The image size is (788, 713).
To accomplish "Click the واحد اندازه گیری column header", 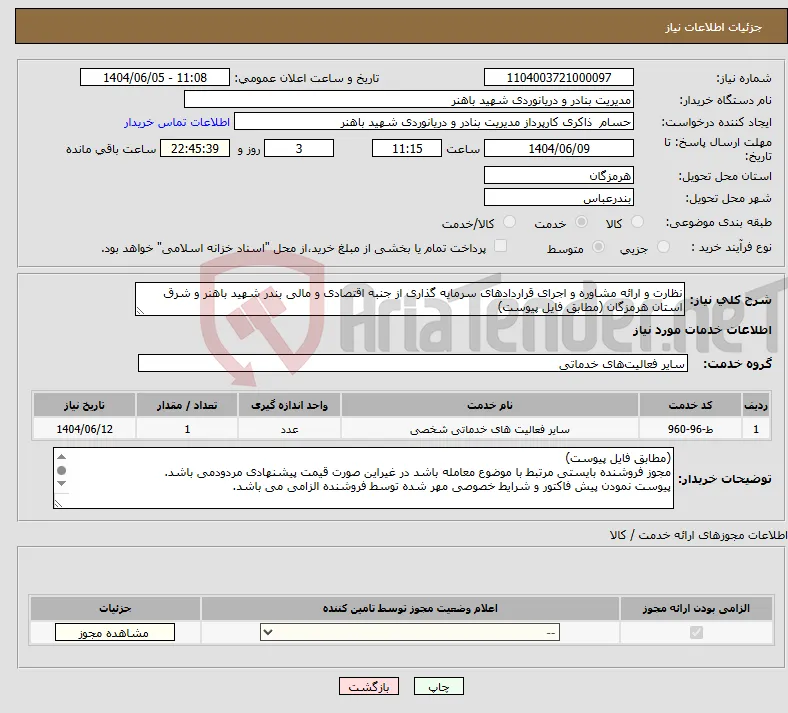I will click(289, 405).
